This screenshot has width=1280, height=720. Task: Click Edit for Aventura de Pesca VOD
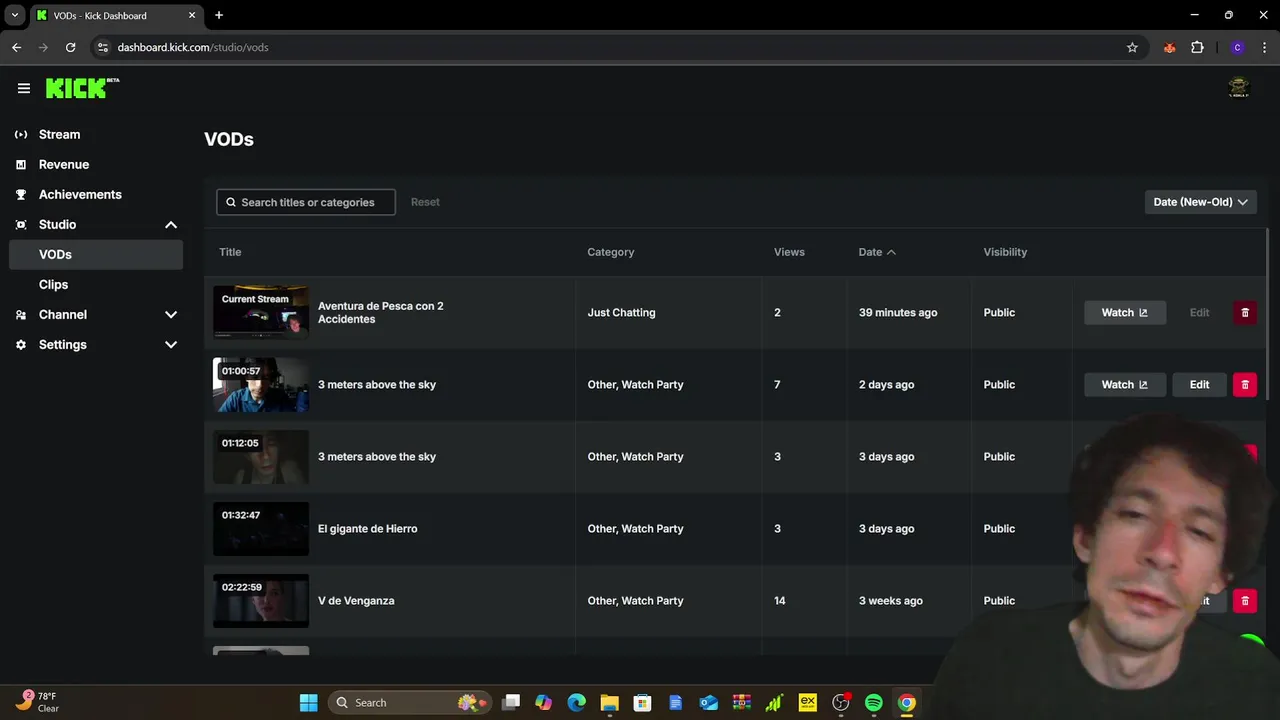point(1199,312)
